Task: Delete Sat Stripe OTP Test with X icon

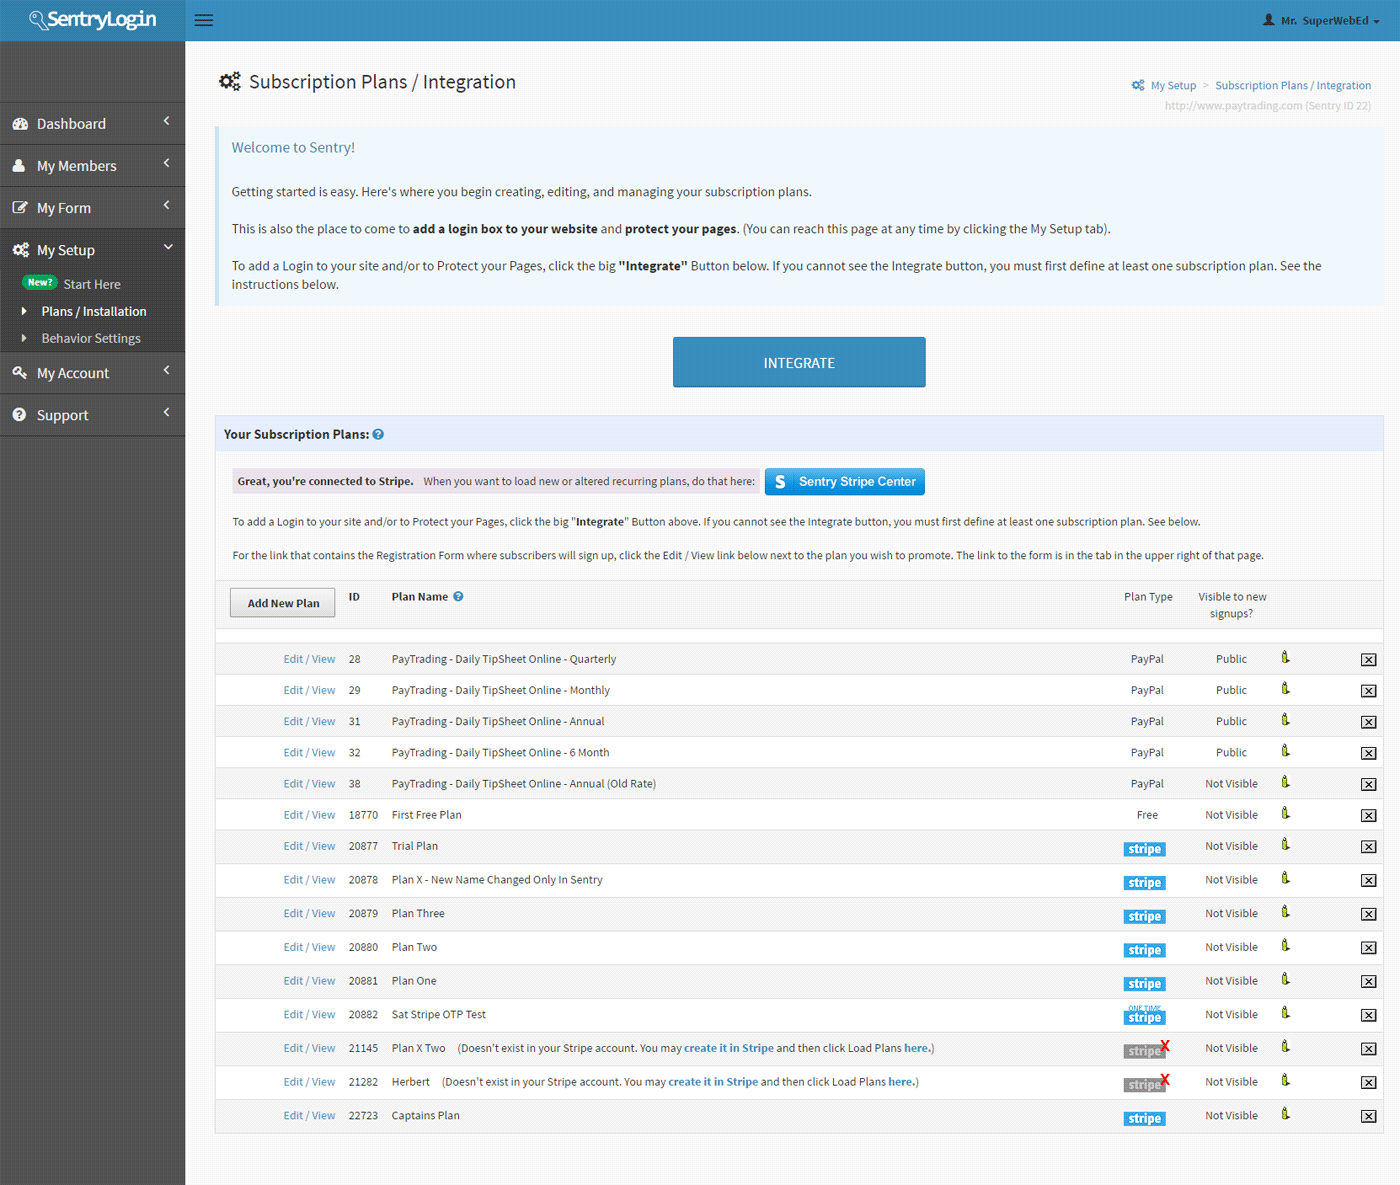Action: [x=1369, y=1015]
